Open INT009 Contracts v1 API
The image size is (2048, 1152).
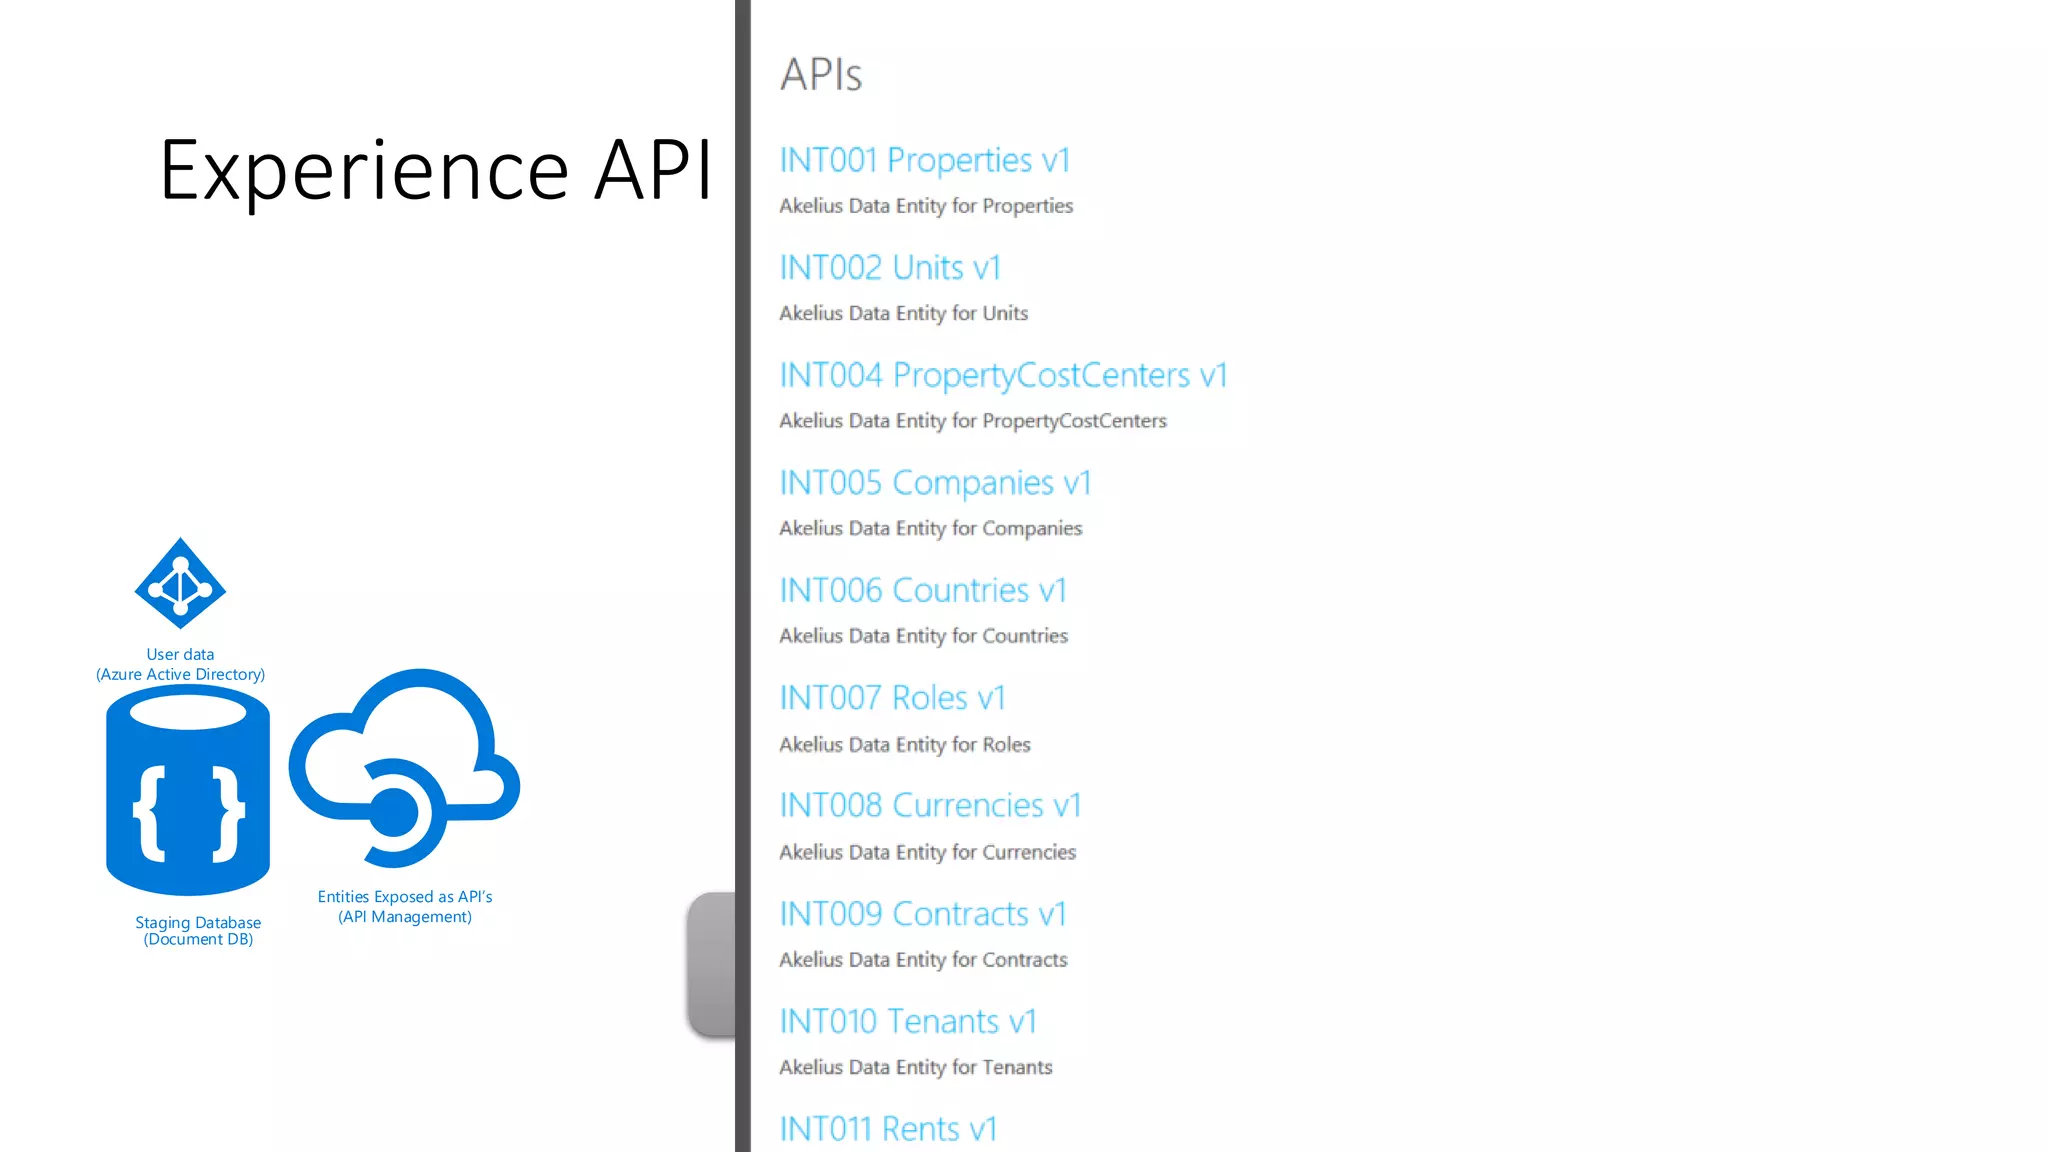[x=923, y=913]
